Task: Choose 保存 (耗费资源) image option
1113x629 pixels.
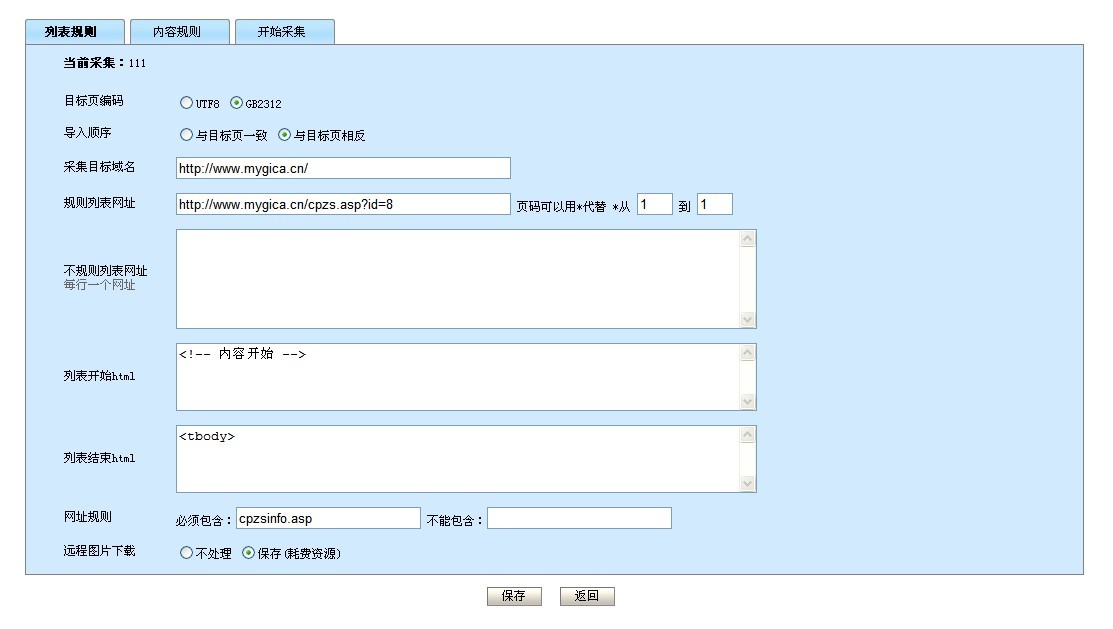Action: pyautogui.click(x=248, y=553)
